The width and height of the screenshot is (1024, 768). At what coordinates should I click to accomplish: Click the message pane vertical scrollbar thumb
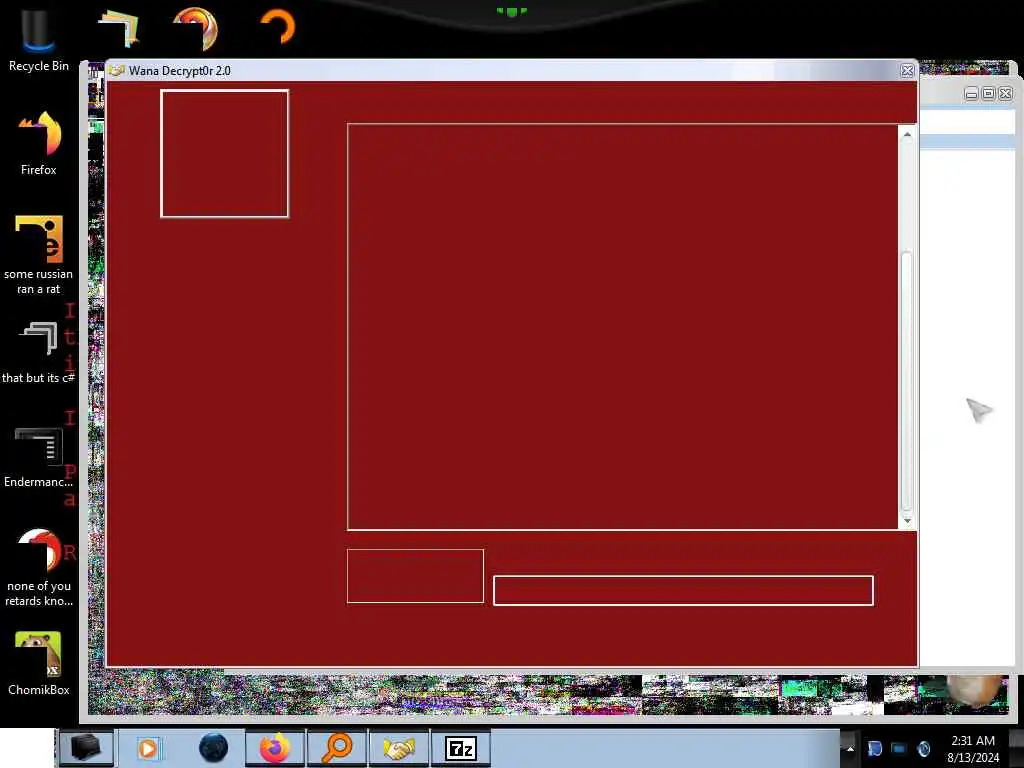(x=907, y=380)
